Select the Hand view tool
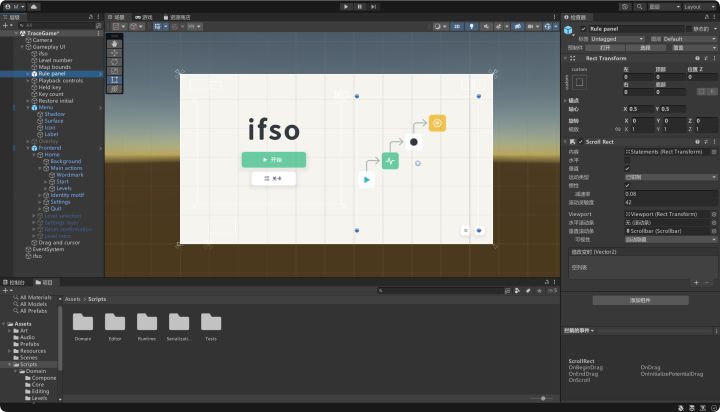This screenshot has height=412, width=720. pyautogui.click(x=114, y=44)
